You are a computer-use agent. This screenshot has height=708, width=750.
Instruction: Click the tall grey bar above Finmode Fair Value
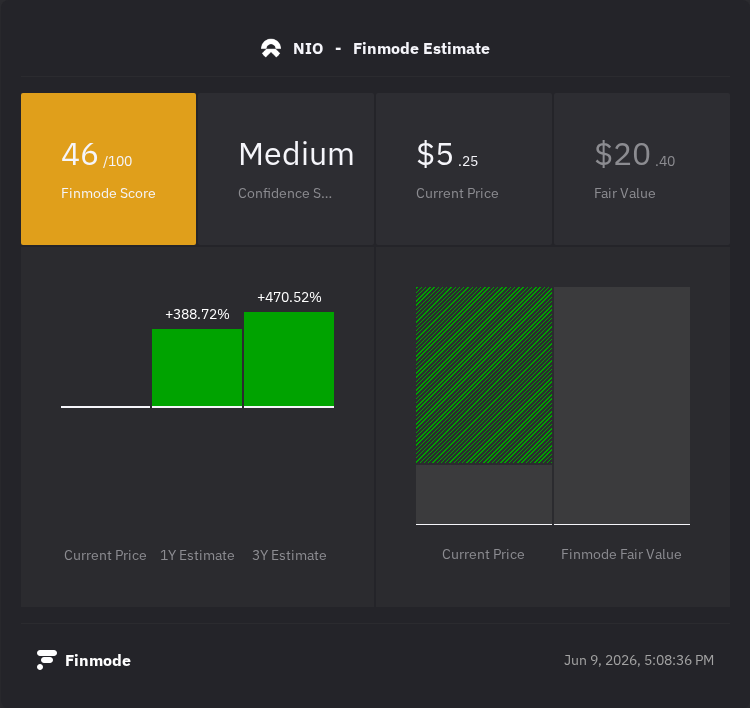[x=622, y=405]
